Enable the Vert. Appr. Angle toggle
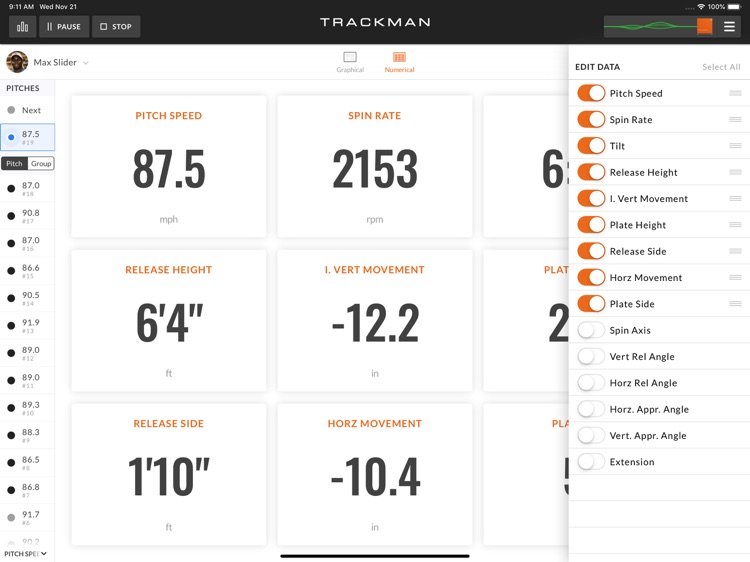Viewport: 750px width, 562px height. 591,435
